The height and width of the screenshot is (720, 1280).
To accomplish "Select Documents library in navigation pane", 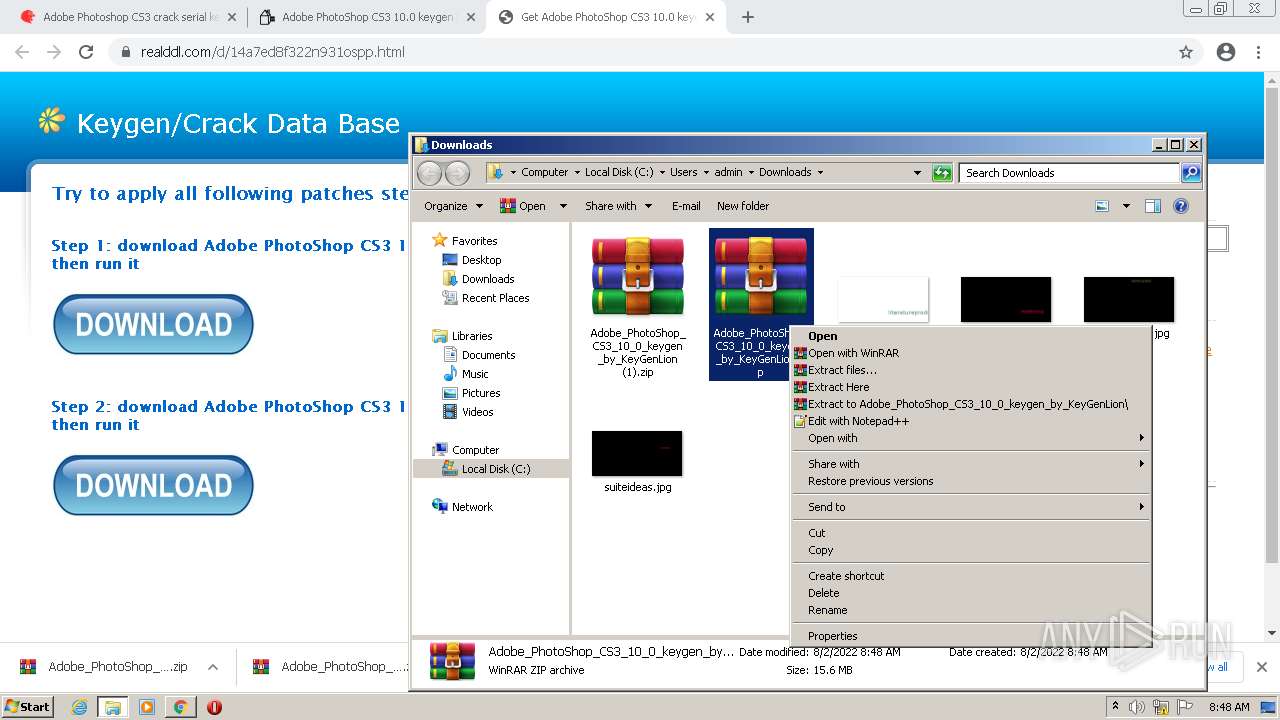I will pyautogui.click(x=488, y=355).
